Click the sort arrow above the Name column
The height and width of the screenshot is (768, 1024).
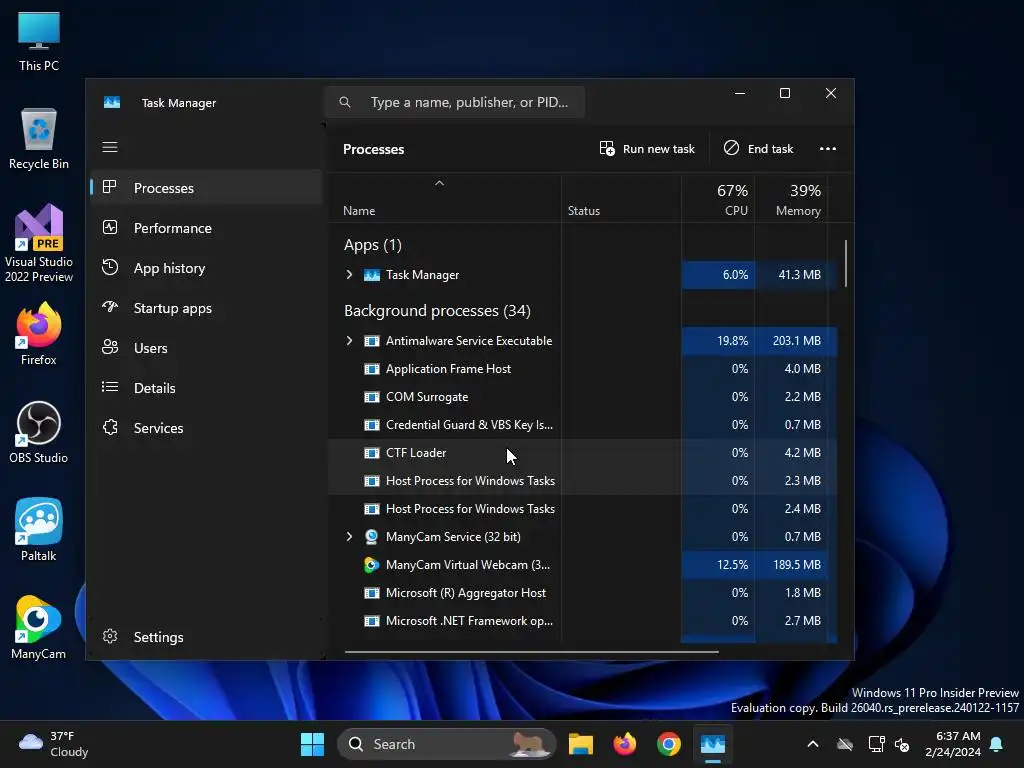[440, 184]
